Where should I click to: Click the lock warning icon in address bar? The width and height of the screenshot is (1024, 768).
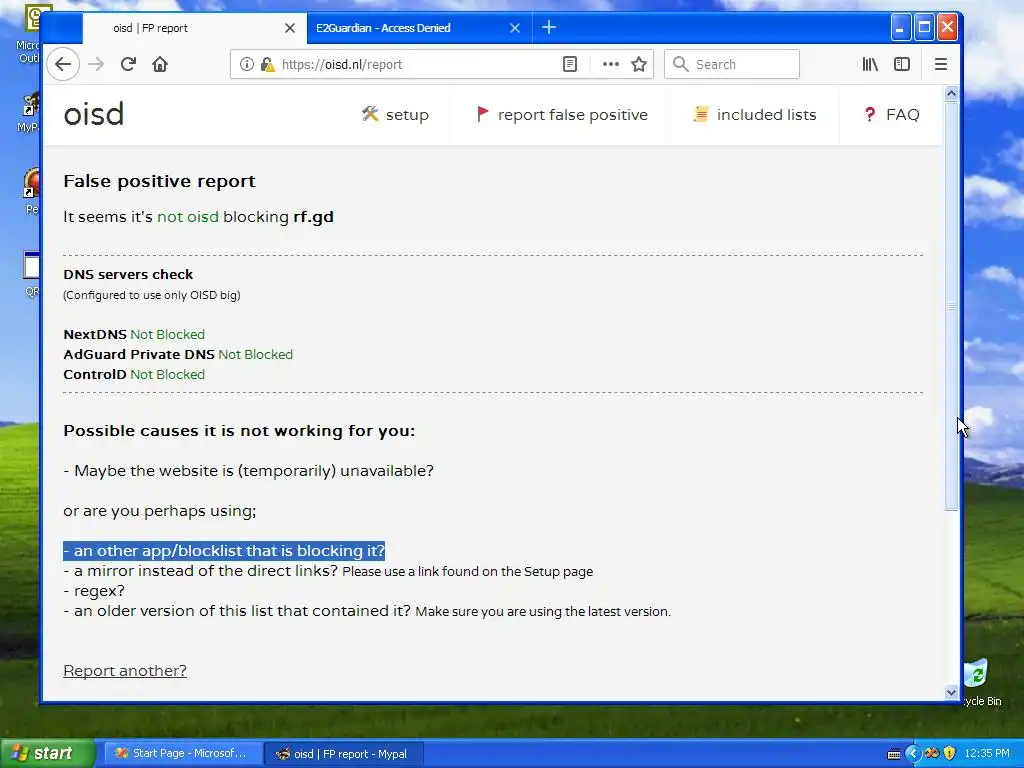(266, 64)
